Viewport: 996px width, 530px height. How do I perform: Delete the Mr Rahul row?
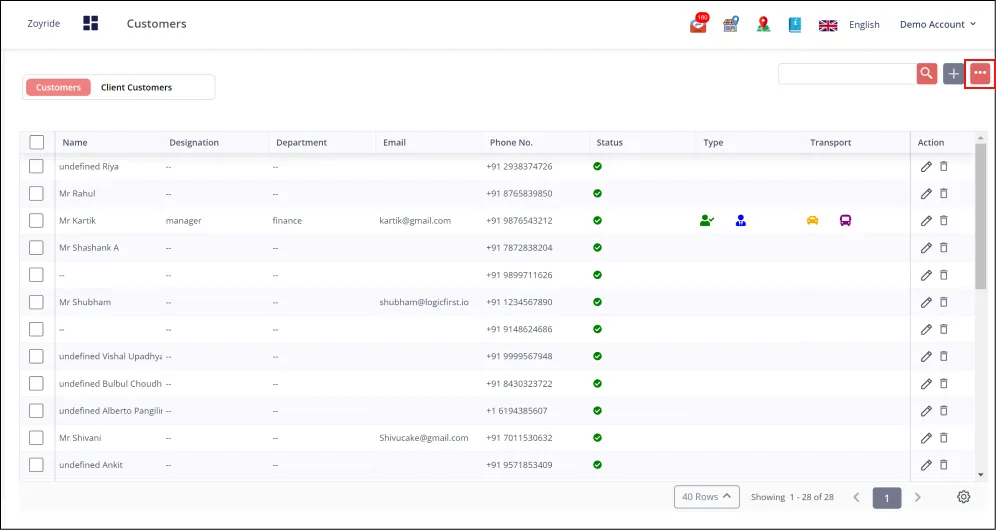point(944,193)
